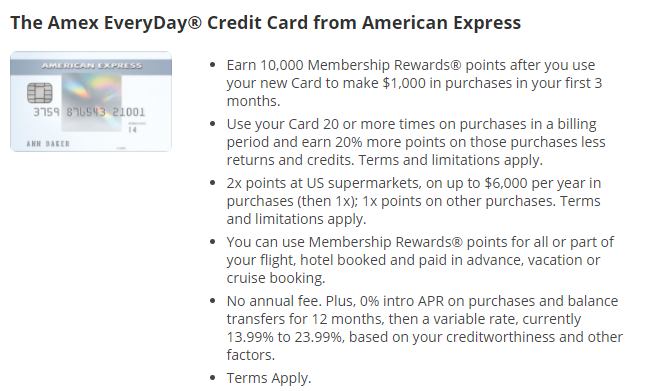Click the chip on the card image
The image size is (653, 391).
point(40,92)
